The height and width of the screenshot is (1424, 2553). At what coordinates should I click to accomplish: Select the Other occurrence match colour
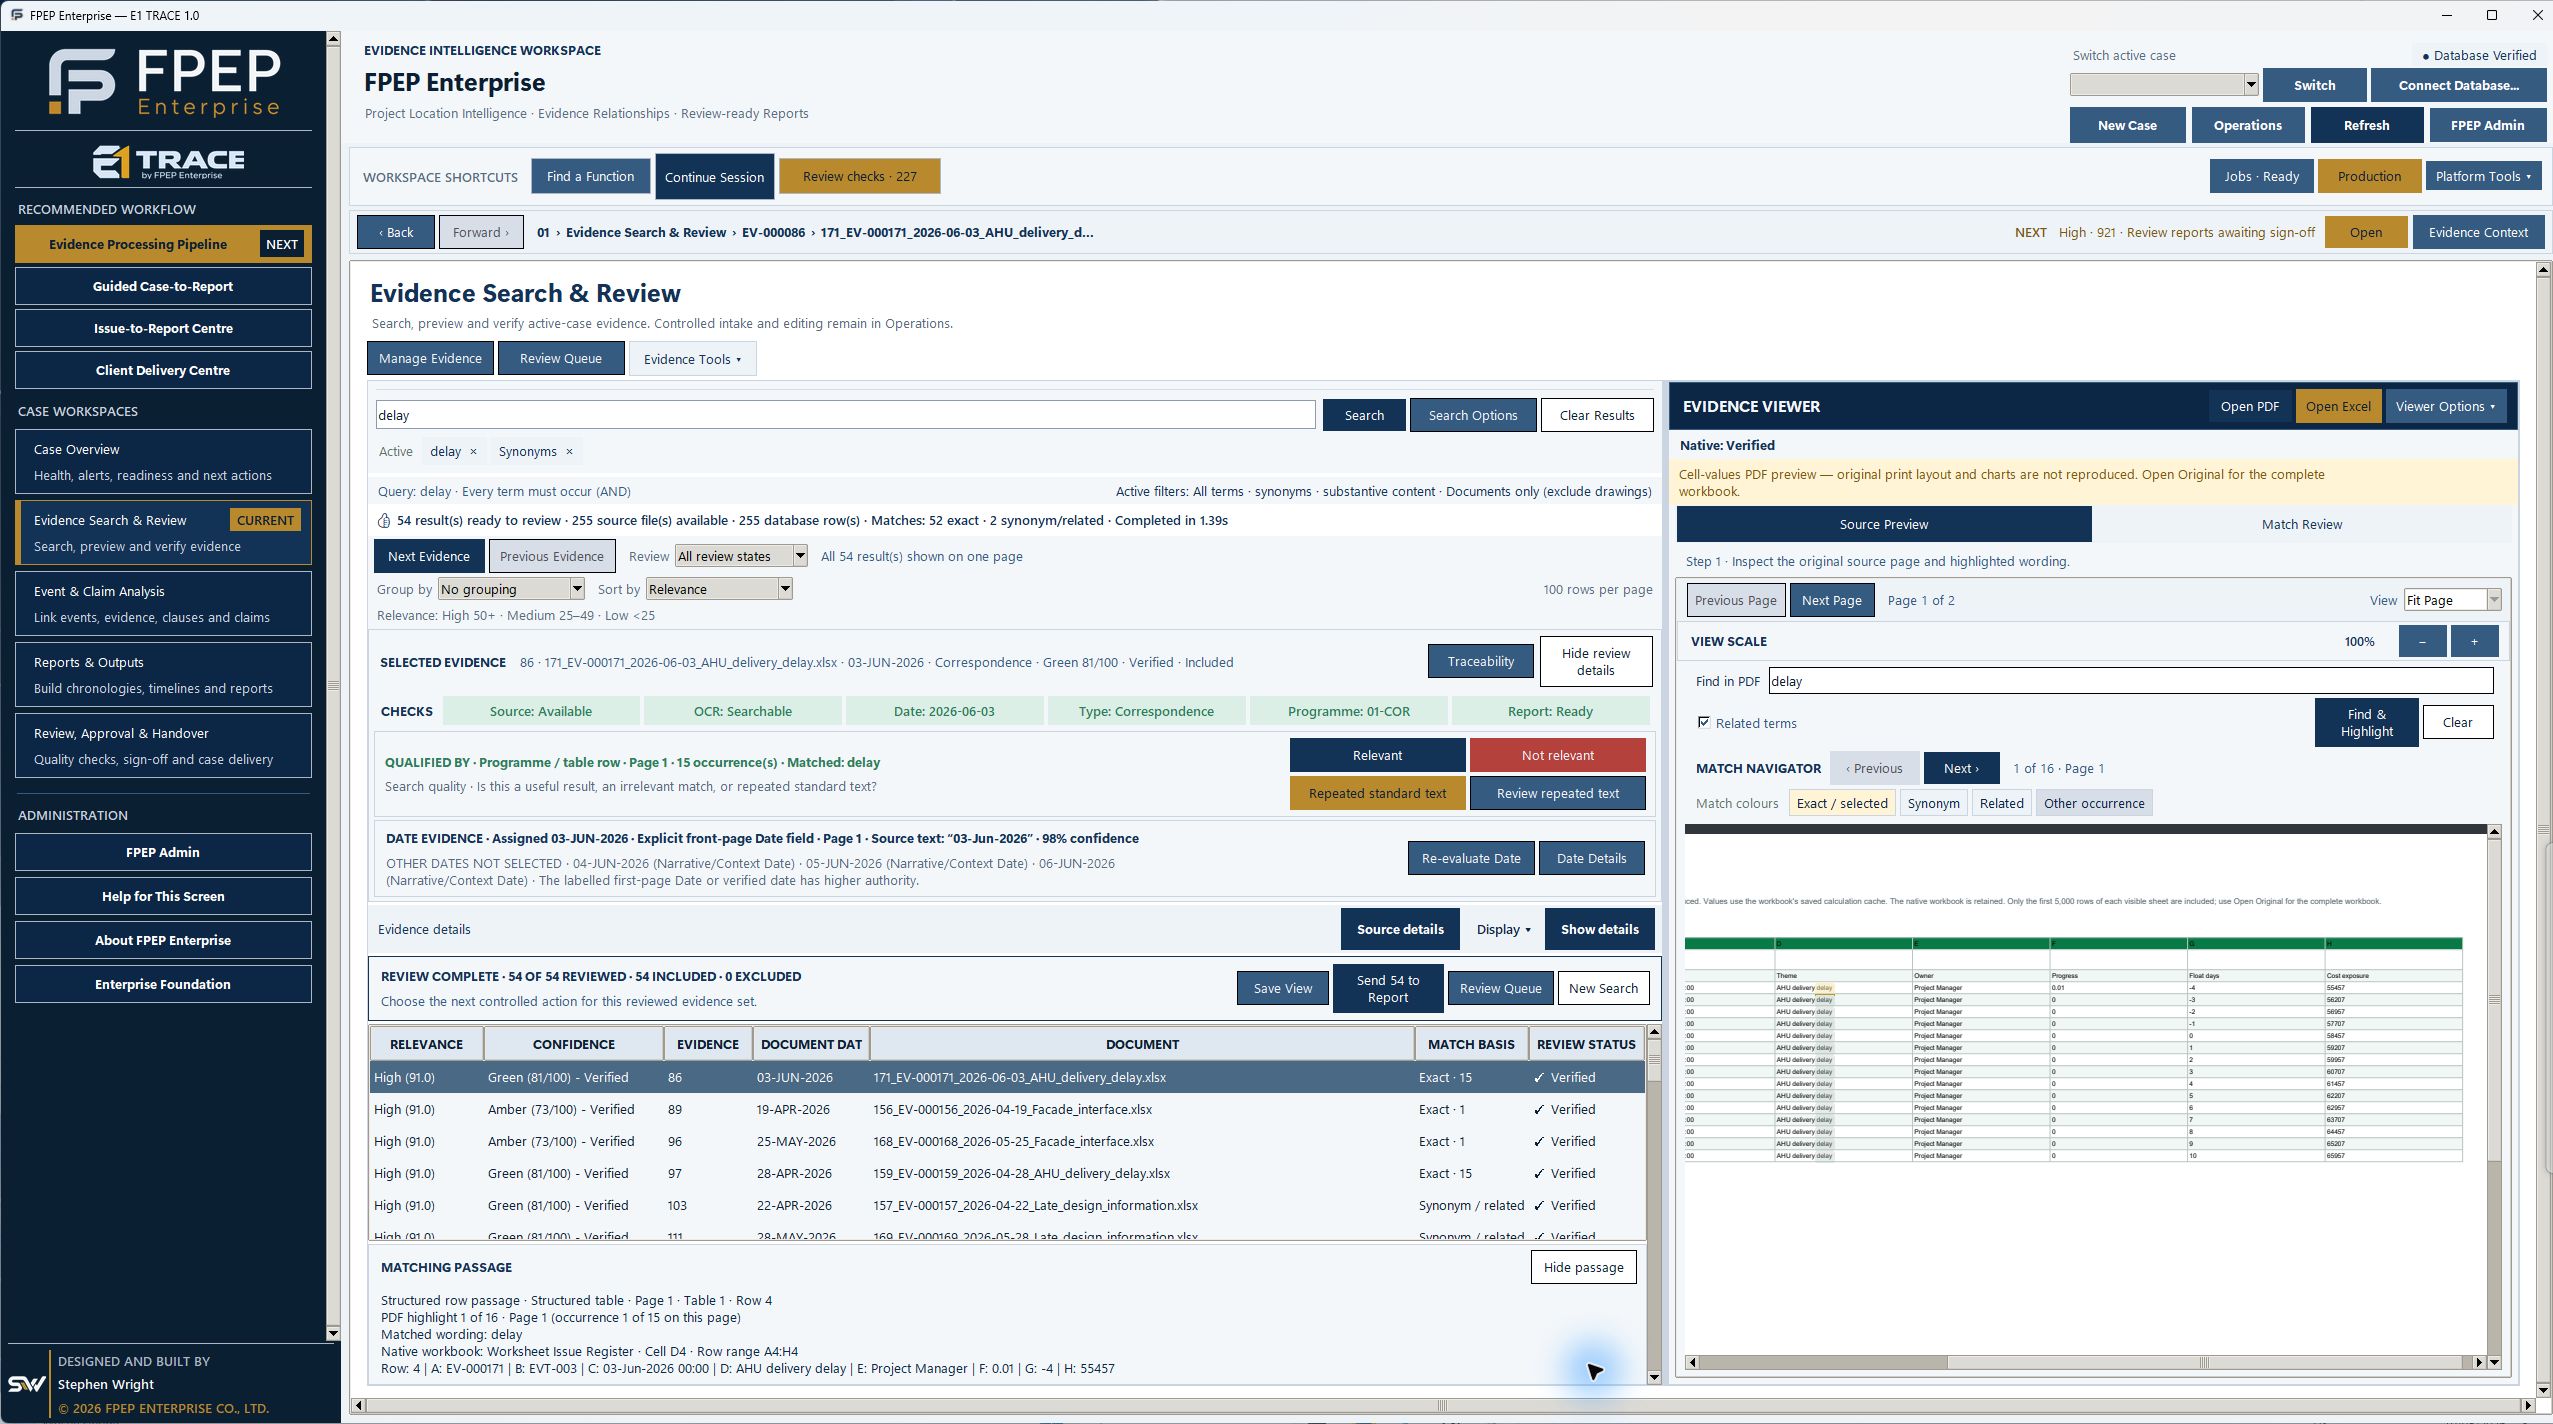pos(2093,803)
